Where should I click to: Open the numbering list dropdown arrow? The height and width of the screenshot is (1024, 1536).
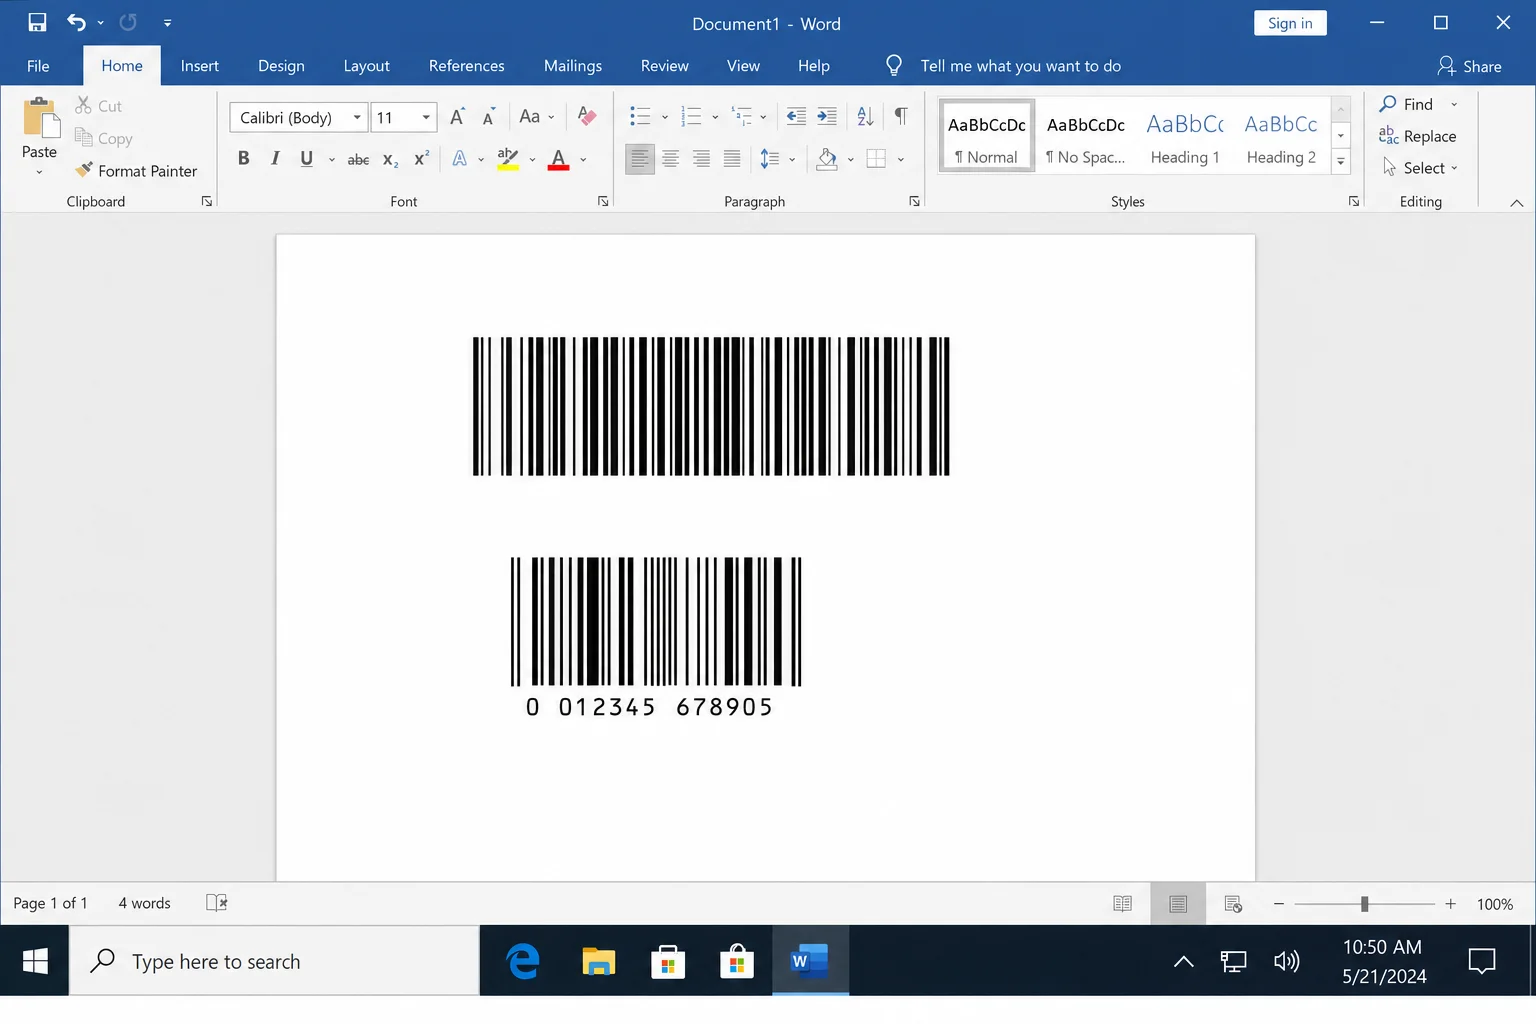[715, 118]
